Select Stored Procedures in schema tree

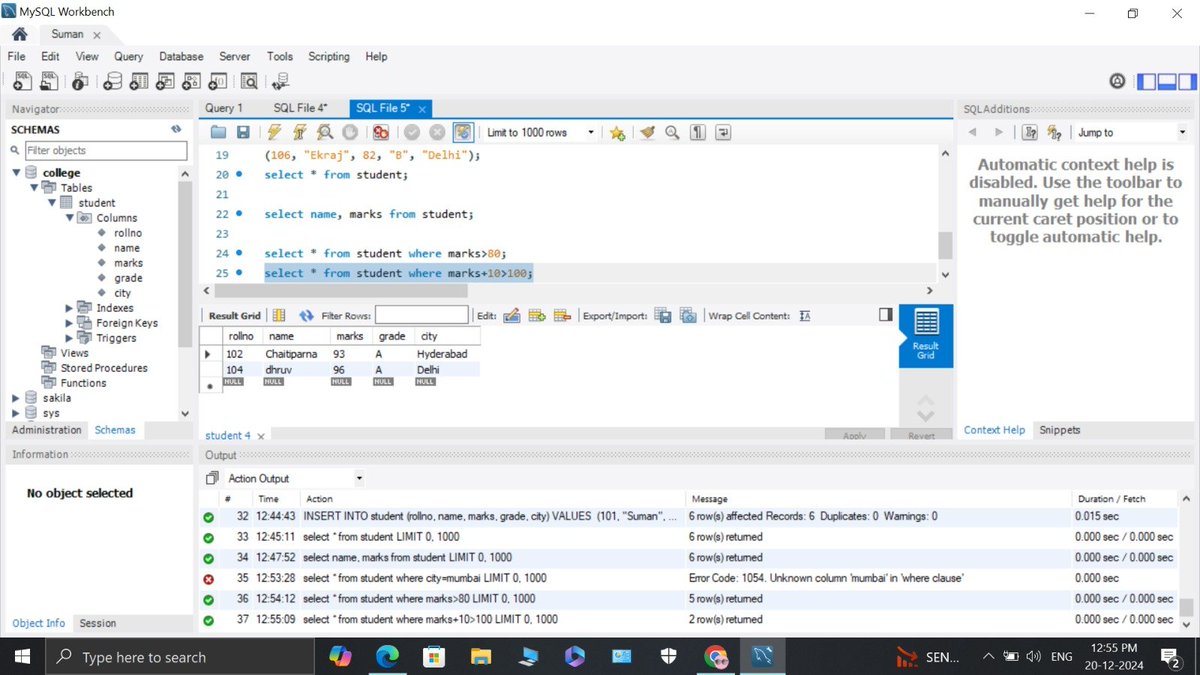point(104,368)
